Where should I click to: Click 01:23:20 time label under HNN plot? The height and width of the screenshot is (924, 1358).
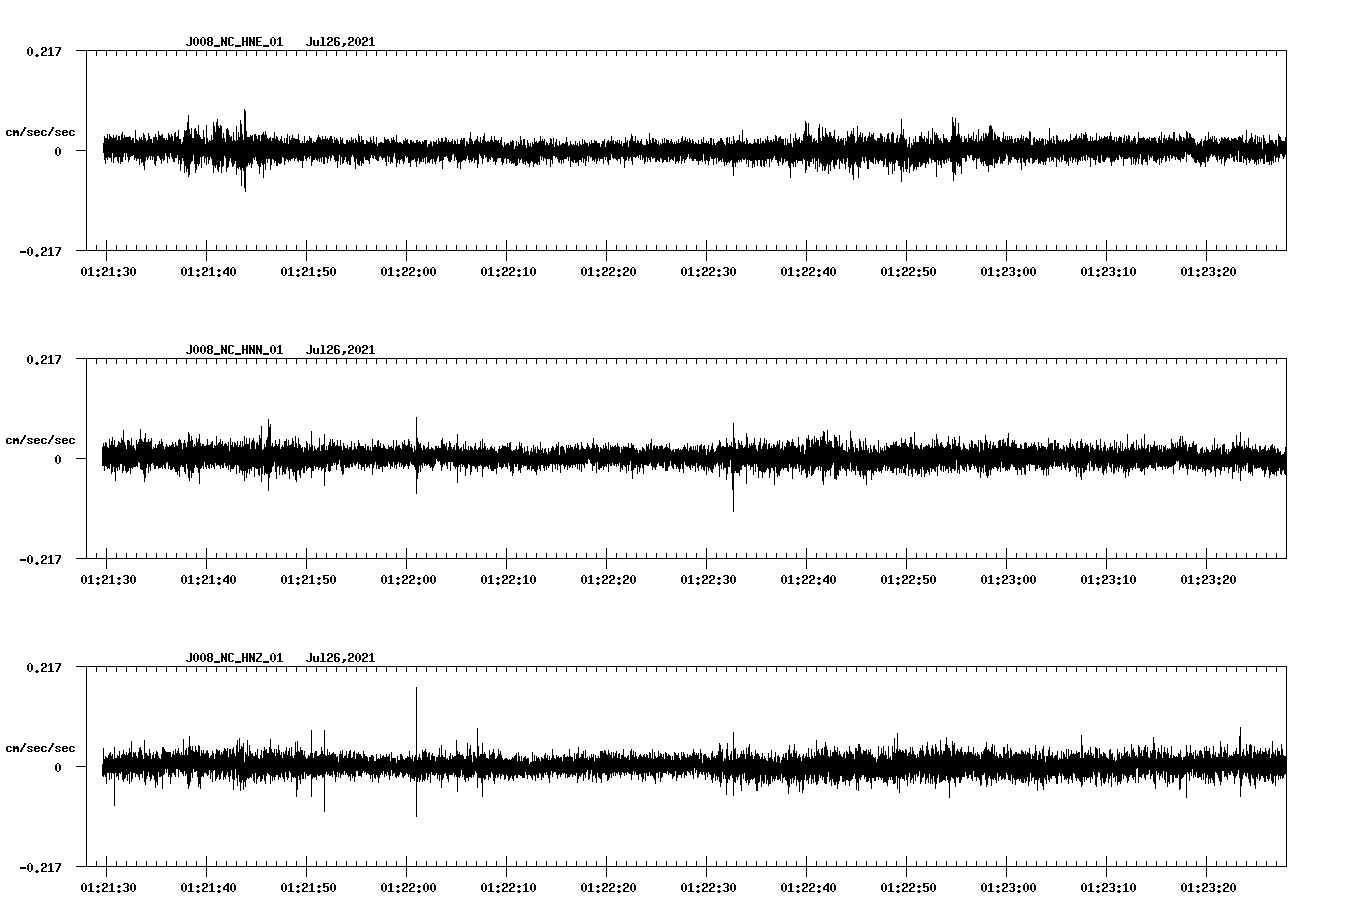pyautogui.click(x=1207, y=579)
